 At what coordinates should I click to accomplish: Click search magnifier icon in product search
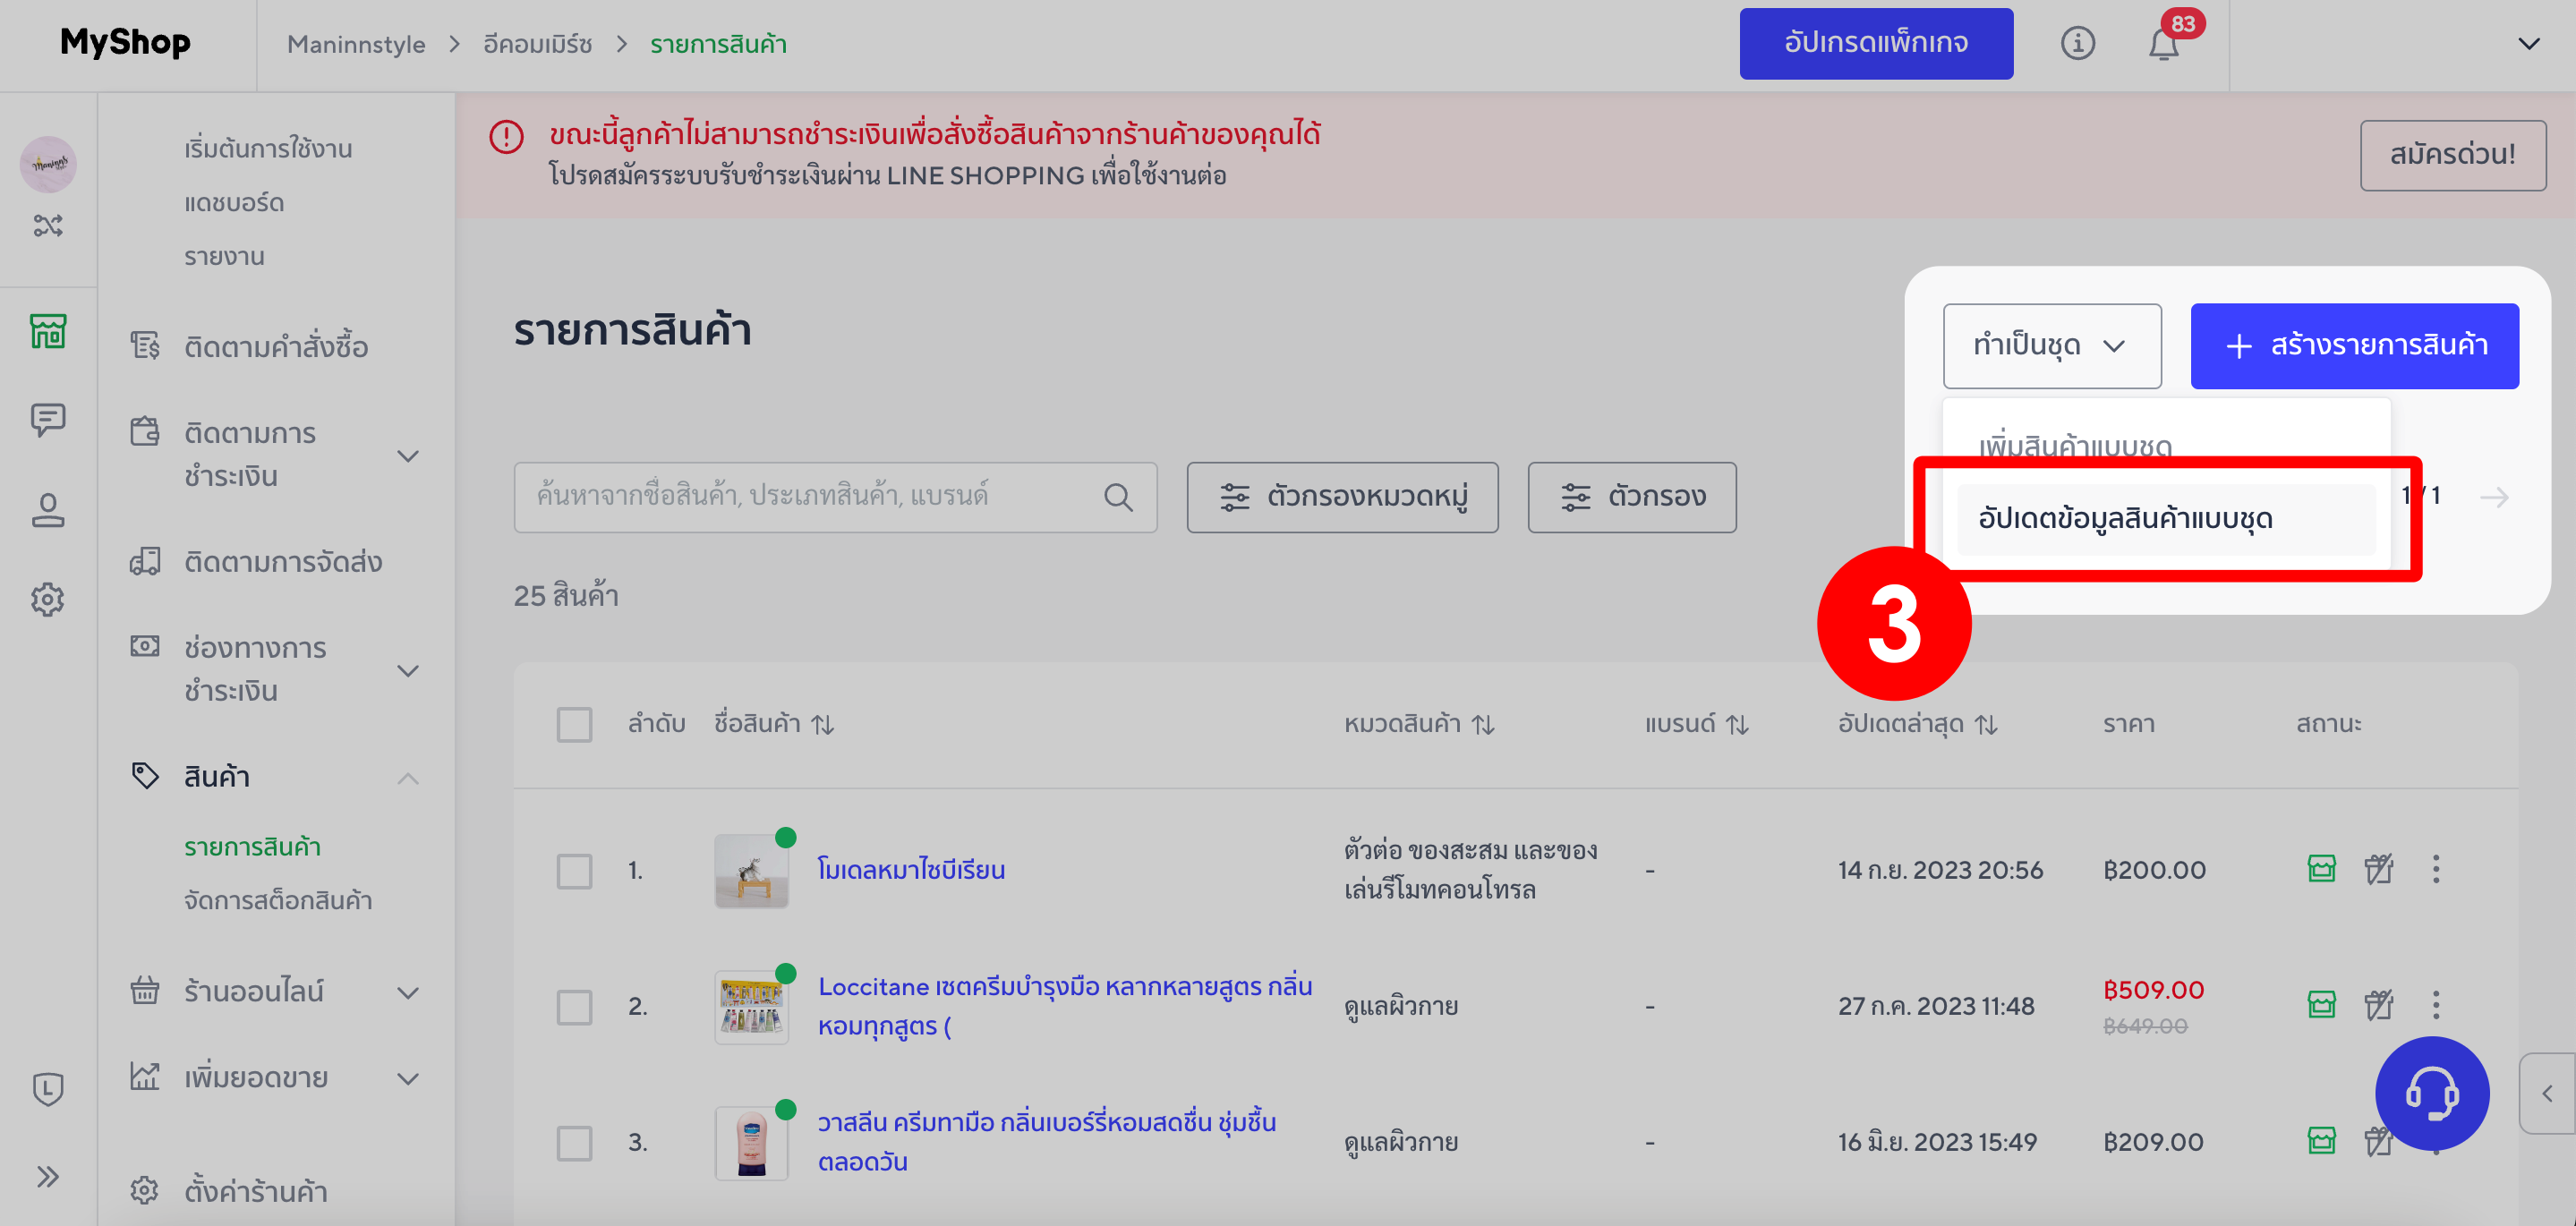point(1118,497)
